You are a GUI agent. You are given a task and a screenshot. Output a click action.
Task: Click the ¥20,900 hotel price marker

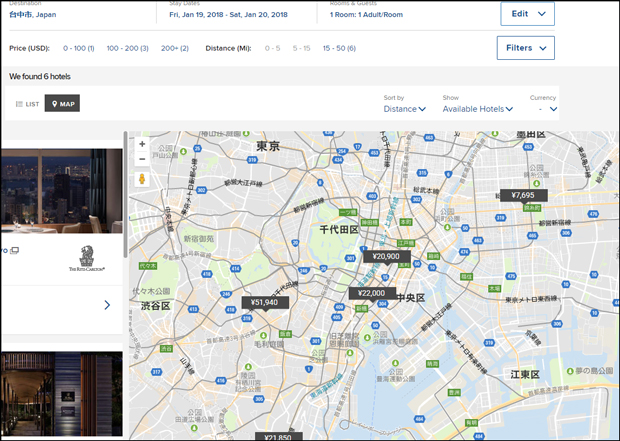385,257
